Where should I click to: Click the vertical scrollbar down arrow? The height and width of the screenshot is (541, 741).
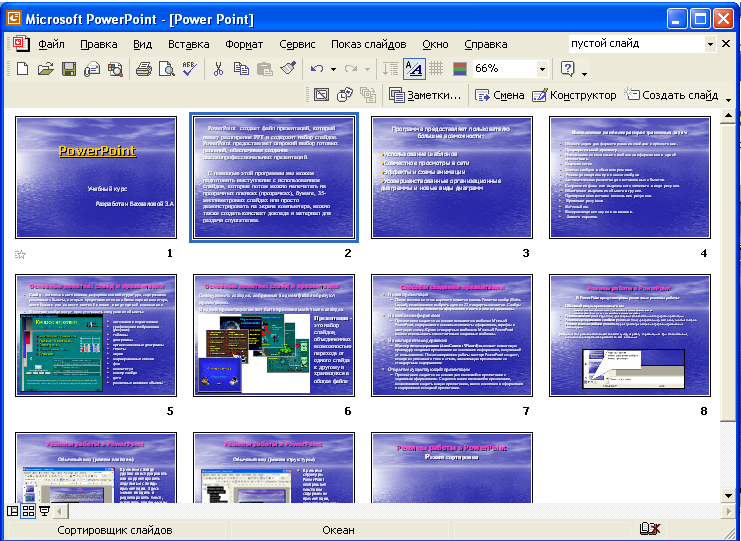tap(728, 495)
